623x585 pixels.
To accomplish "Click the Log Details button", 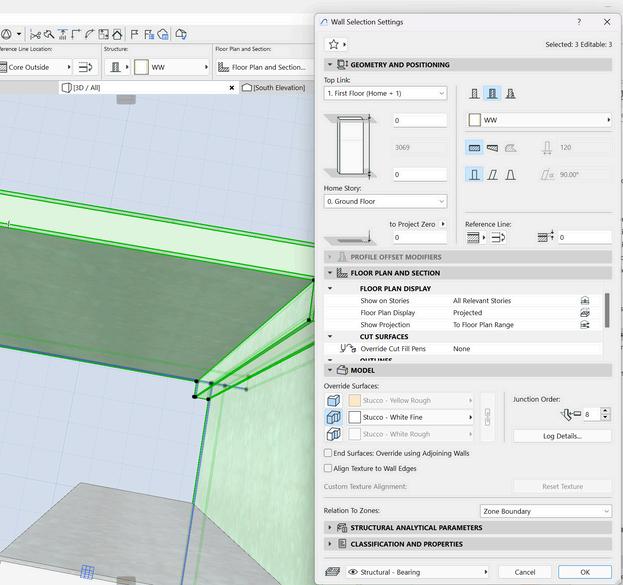I will click(x=562, y=436).
